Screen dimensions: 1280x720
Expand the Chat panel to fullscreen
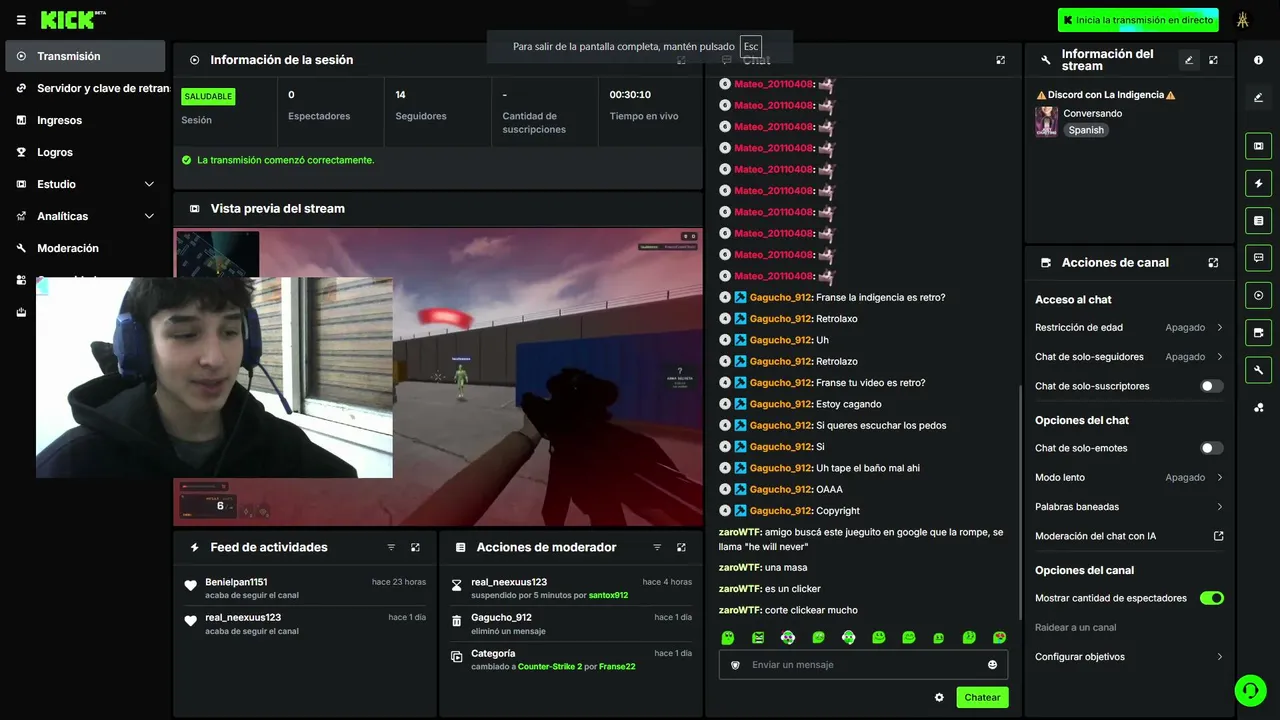point(1000,60)
